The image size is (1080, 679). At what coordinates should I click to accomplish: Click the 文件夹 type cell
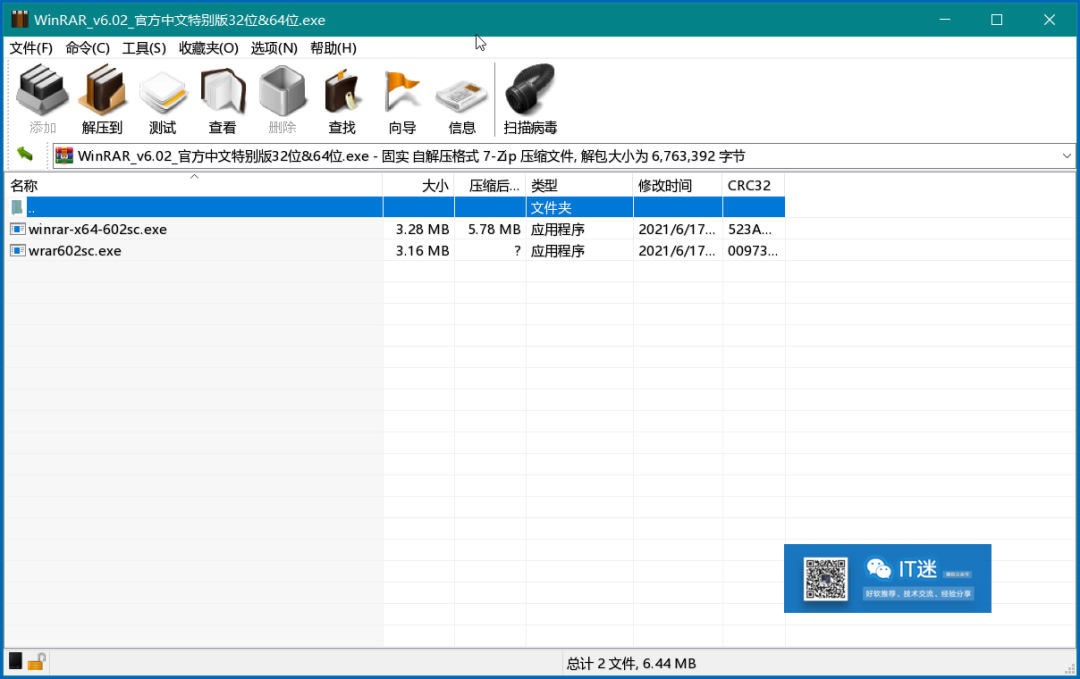tap(551, 207)
